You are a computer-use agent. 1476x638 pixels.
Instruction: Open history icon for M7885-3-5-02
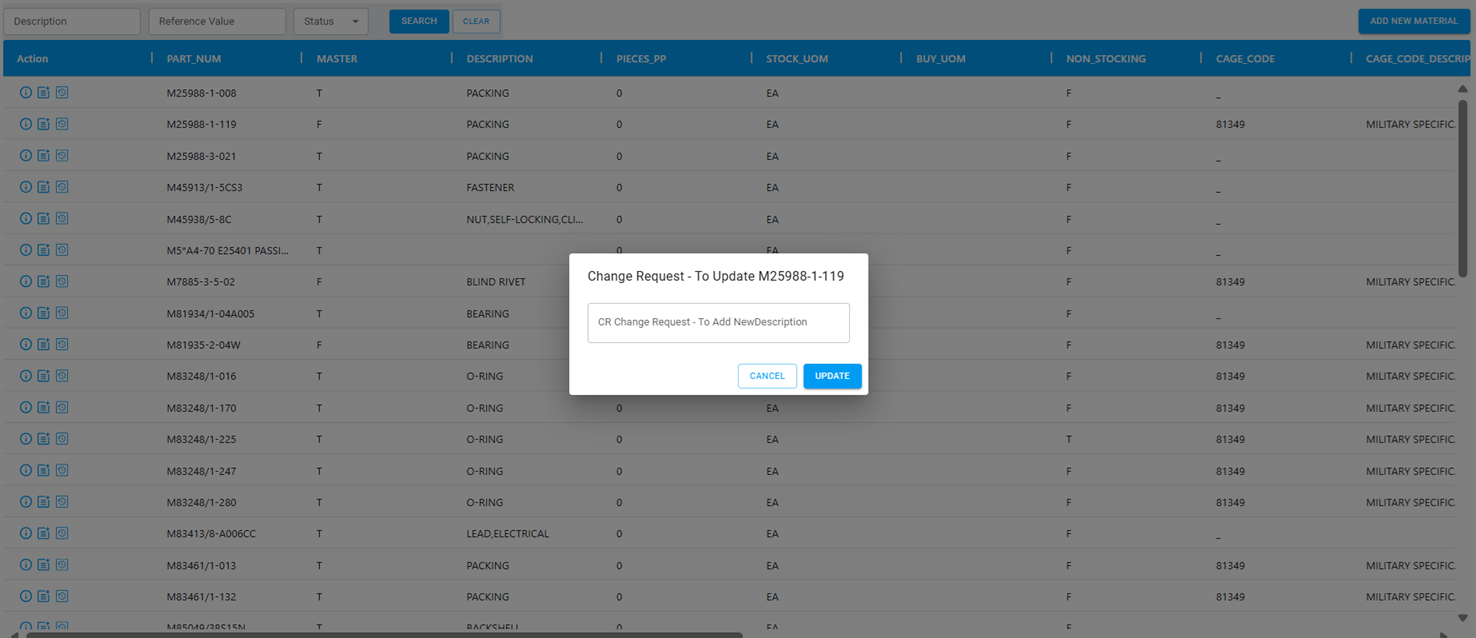[62, 282]
